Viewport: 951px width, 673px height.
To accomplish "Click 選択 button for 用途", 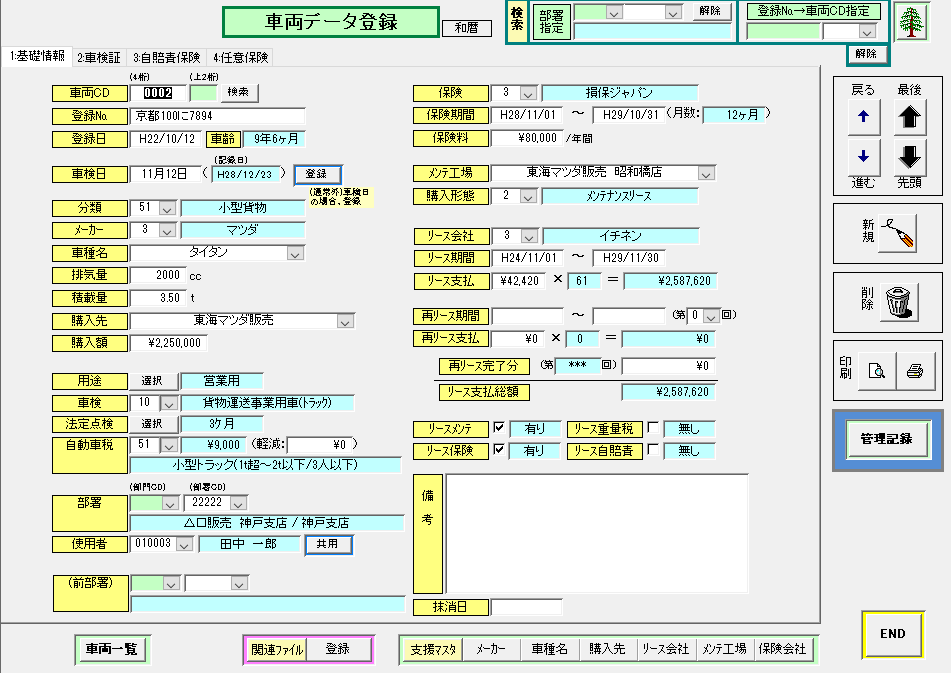I will pos(152,381).
